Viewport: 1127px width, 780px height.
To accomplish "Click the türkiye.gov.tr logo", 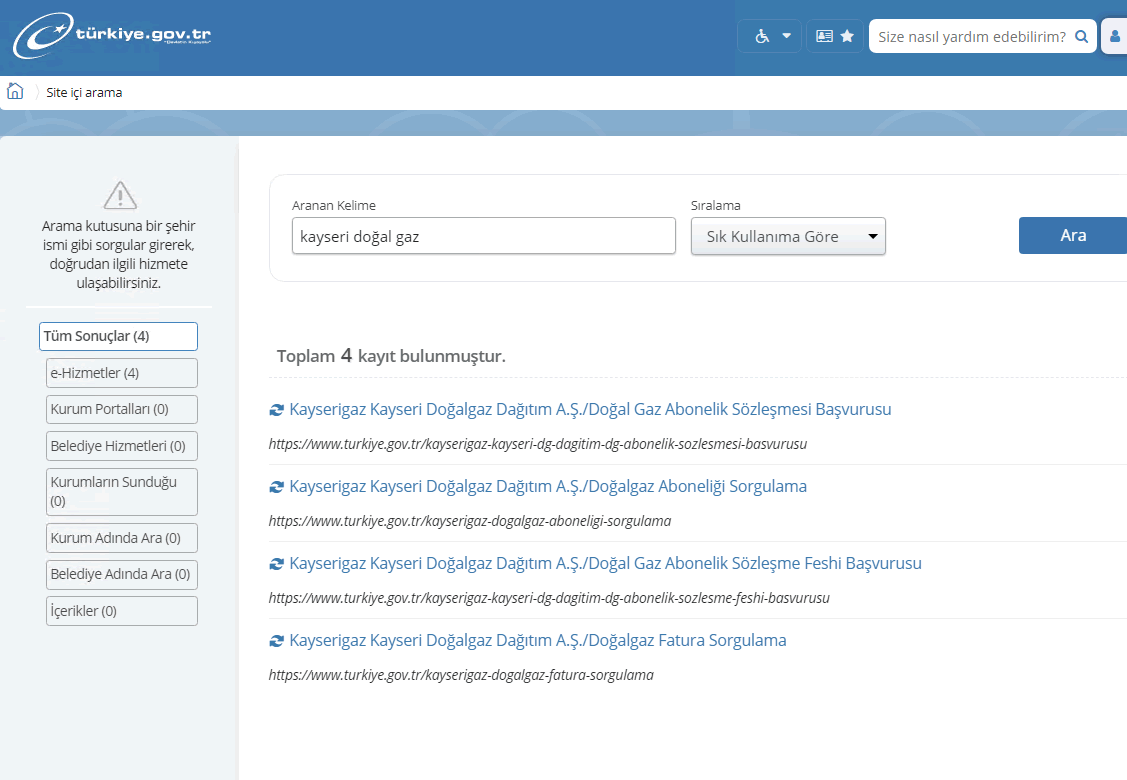I will [112, 37].
